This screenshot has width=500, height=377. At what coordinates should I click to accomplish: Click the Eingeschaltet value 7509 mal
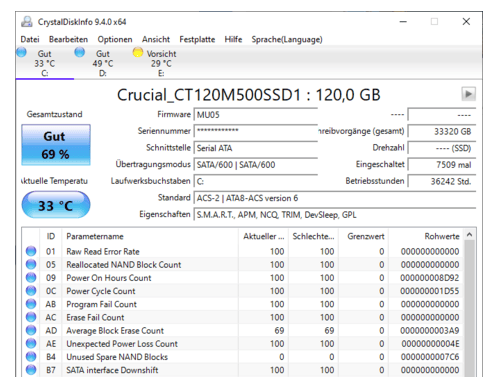click(442, 164)
